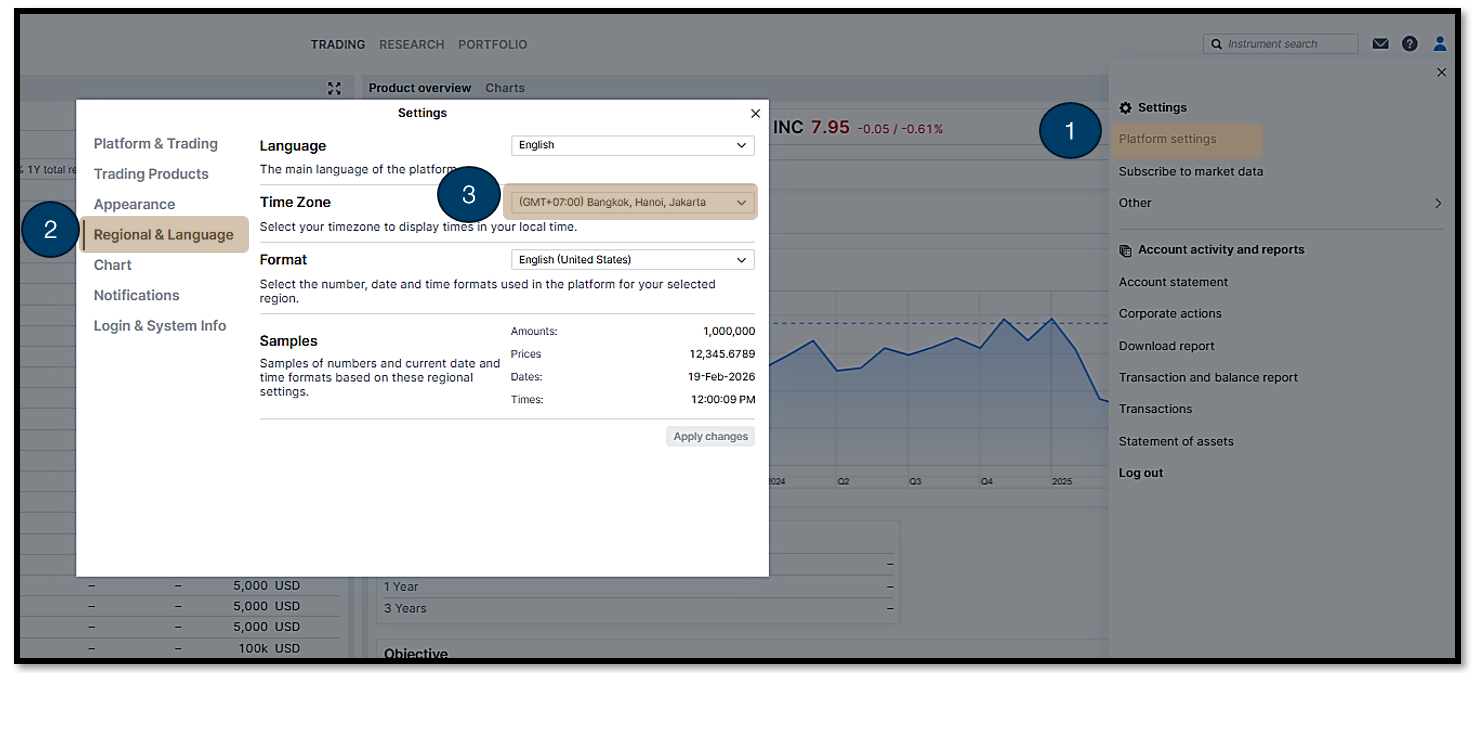The image size is (1472, 738).
Task: Click the expand panel fullscreen icon
Action: [335, 88]
